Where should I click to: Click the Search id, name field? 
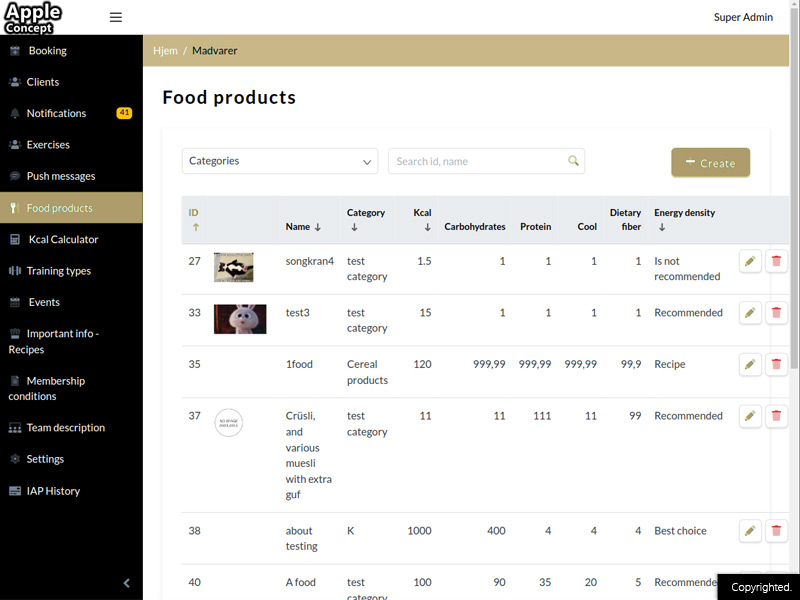(x=478, y=161)
